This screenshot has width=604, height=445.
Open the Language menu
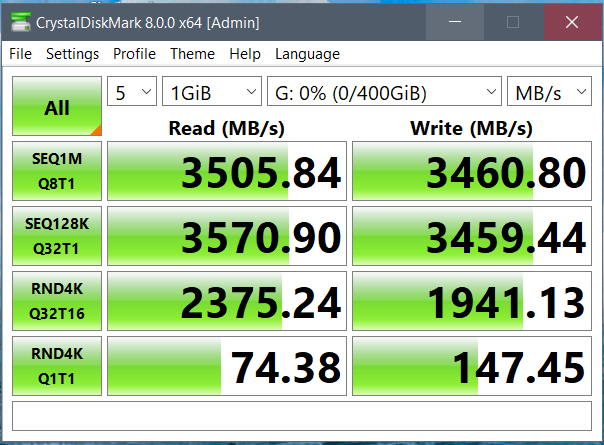click(x=307, y=54)
